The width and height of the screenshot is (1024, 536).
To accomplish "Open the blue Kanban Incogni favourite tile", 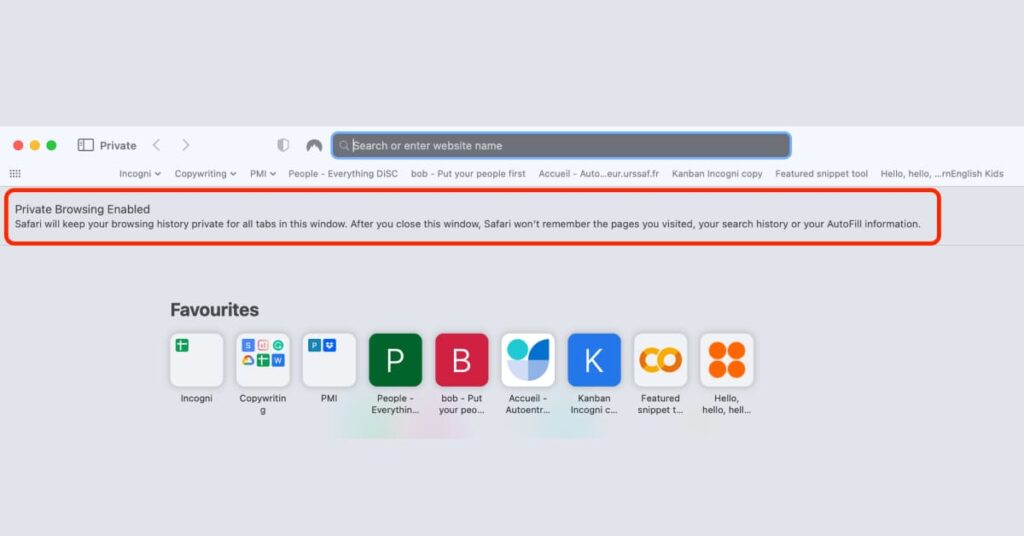I will click(x=594, y=360).
